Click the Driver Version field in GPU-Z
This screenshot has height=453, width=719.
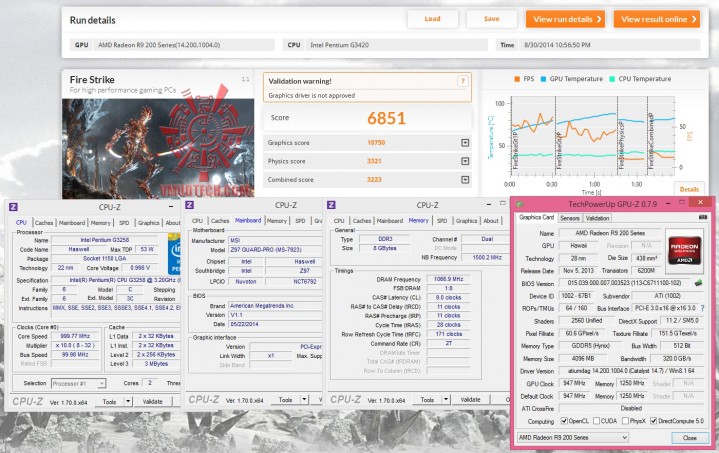tap(631, 371)
